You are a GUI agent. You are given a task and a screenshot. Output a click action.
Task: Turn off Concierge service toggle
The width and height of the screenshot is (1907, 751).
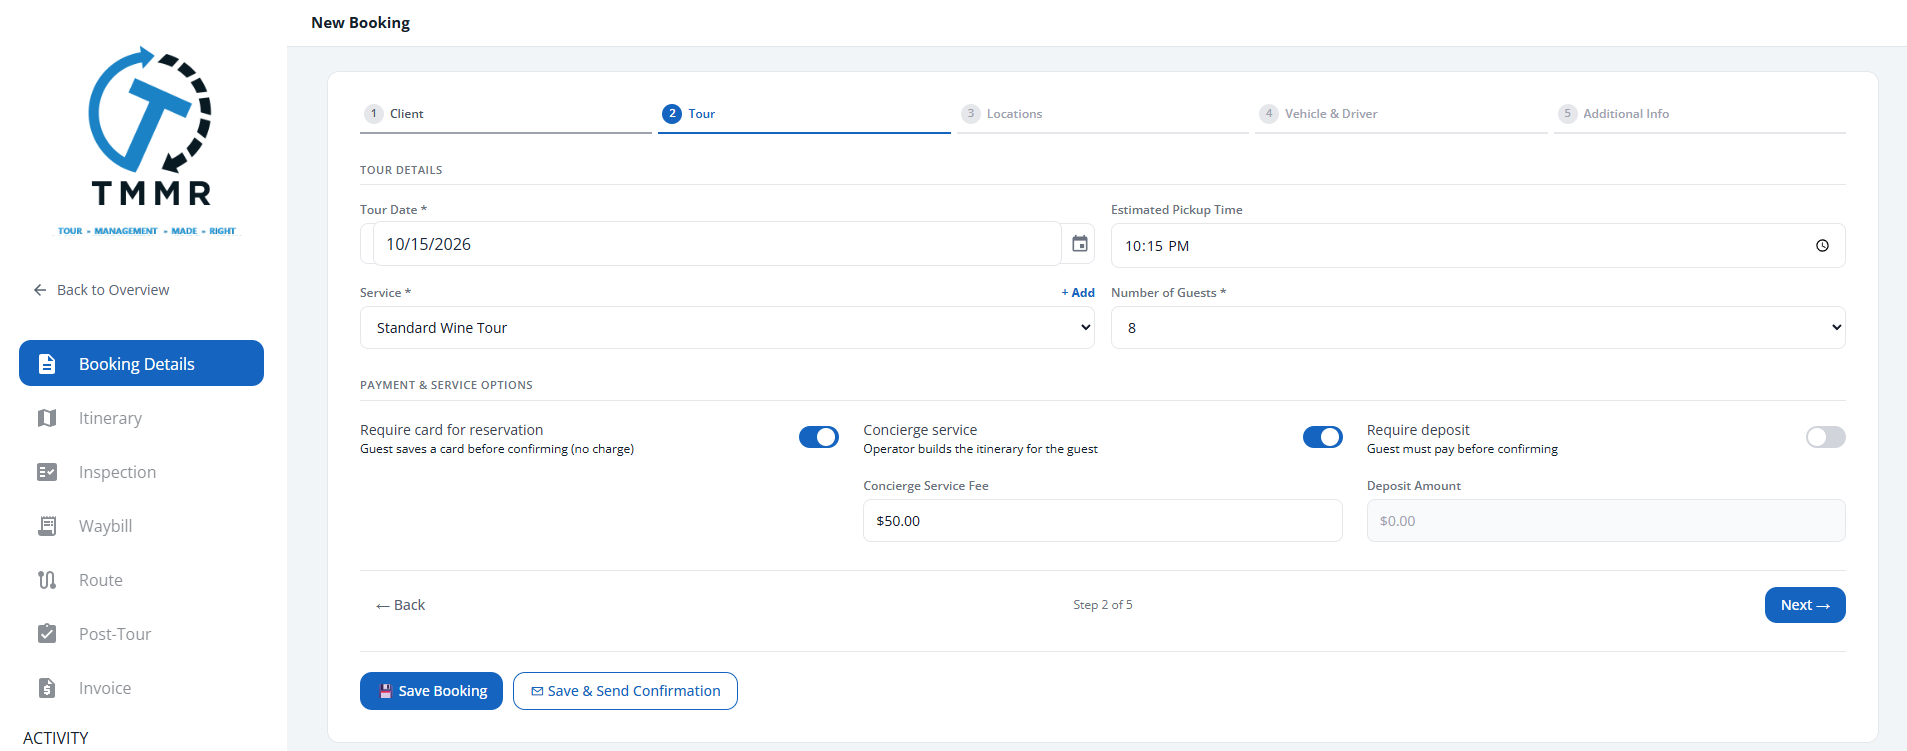click(1323, 437)
